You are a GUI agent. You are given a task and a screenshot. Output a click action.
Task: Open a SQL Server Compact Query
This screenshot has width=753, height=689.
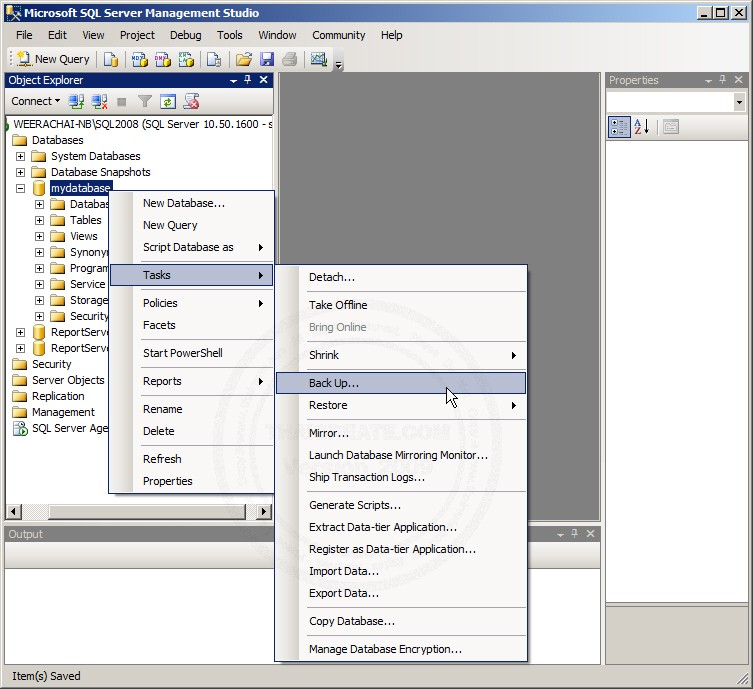[214, 60]
